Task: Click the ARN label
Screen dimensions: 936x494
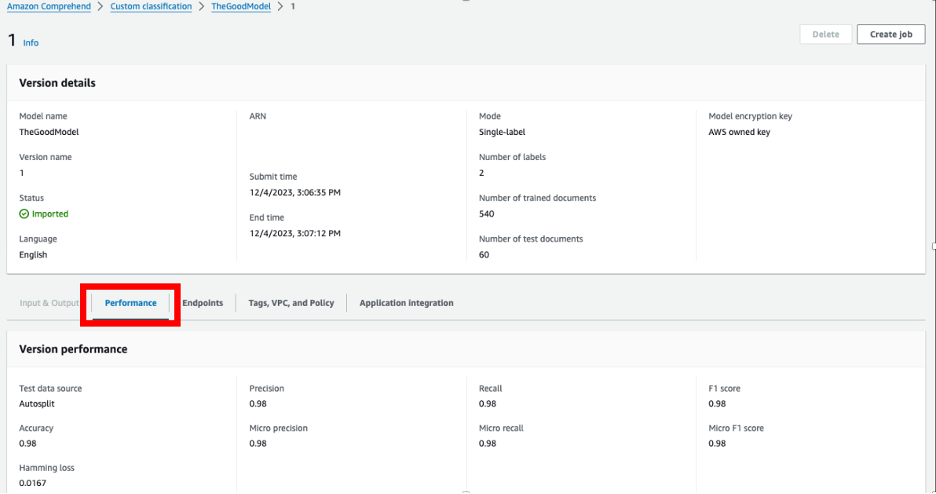Action: pos(258,116)
